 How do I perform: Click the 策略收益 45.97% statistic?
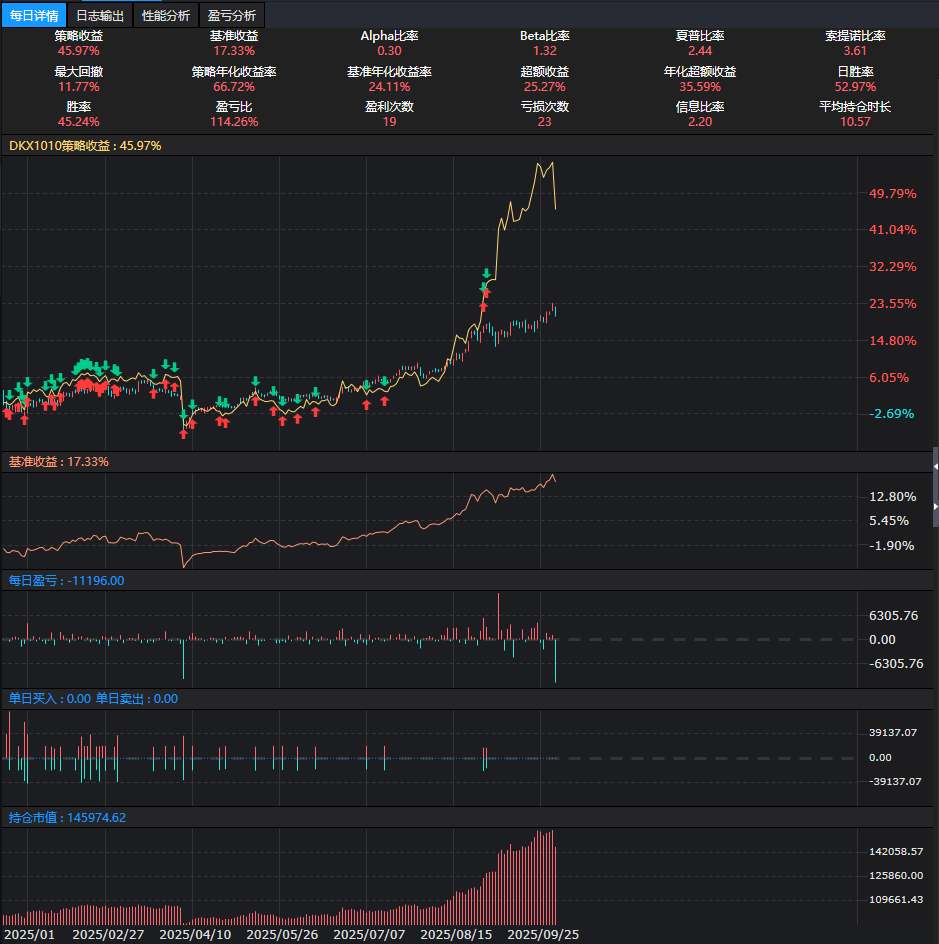pyautogui.click(x=78, y=50)
